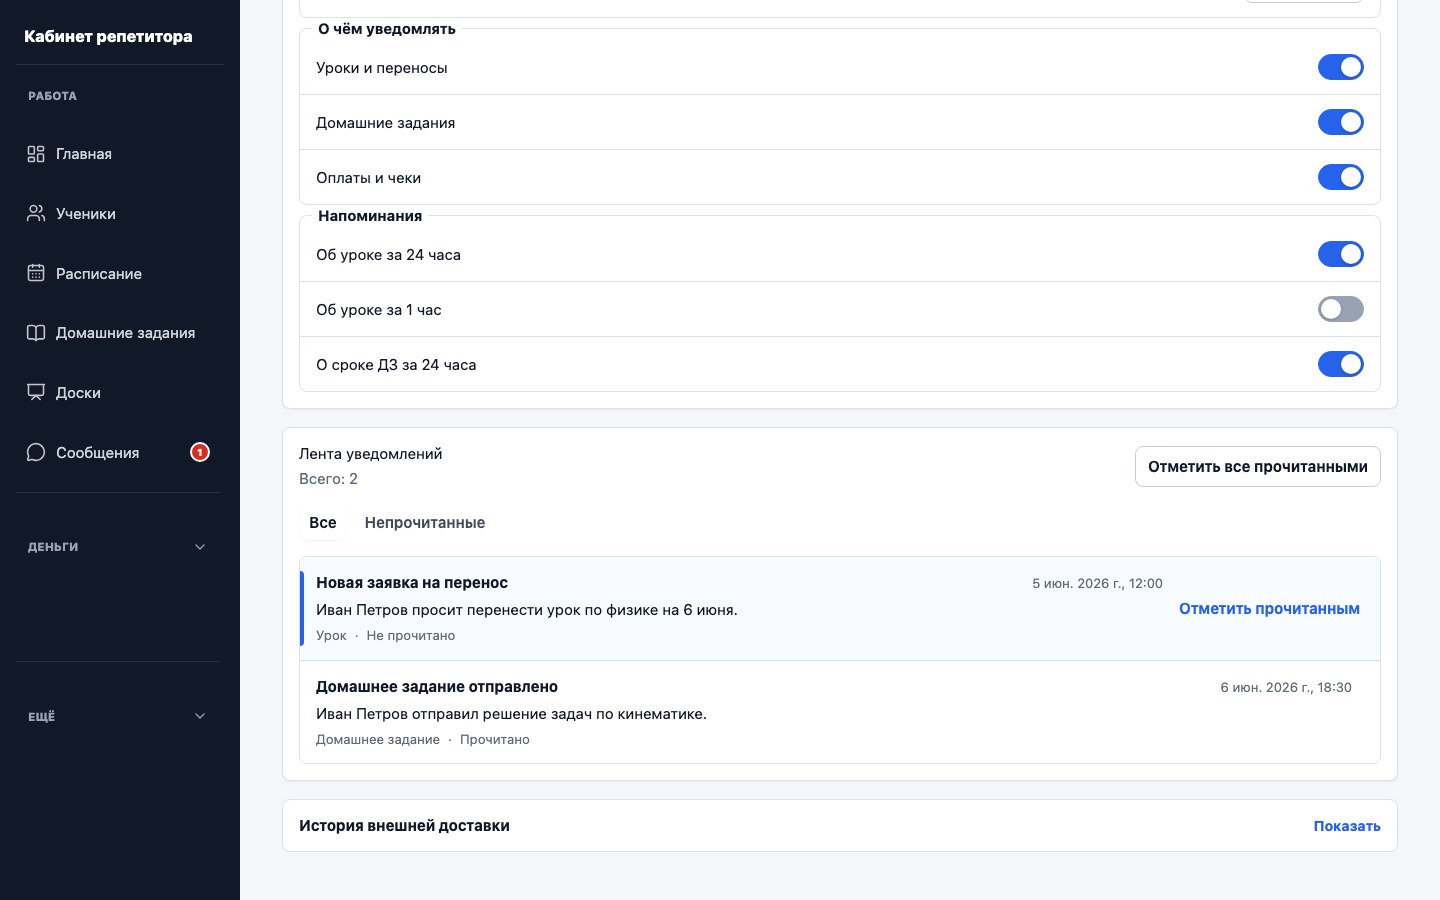Go to Главная in the sidebar
1440x900 pixels.
tap(118, 154)
